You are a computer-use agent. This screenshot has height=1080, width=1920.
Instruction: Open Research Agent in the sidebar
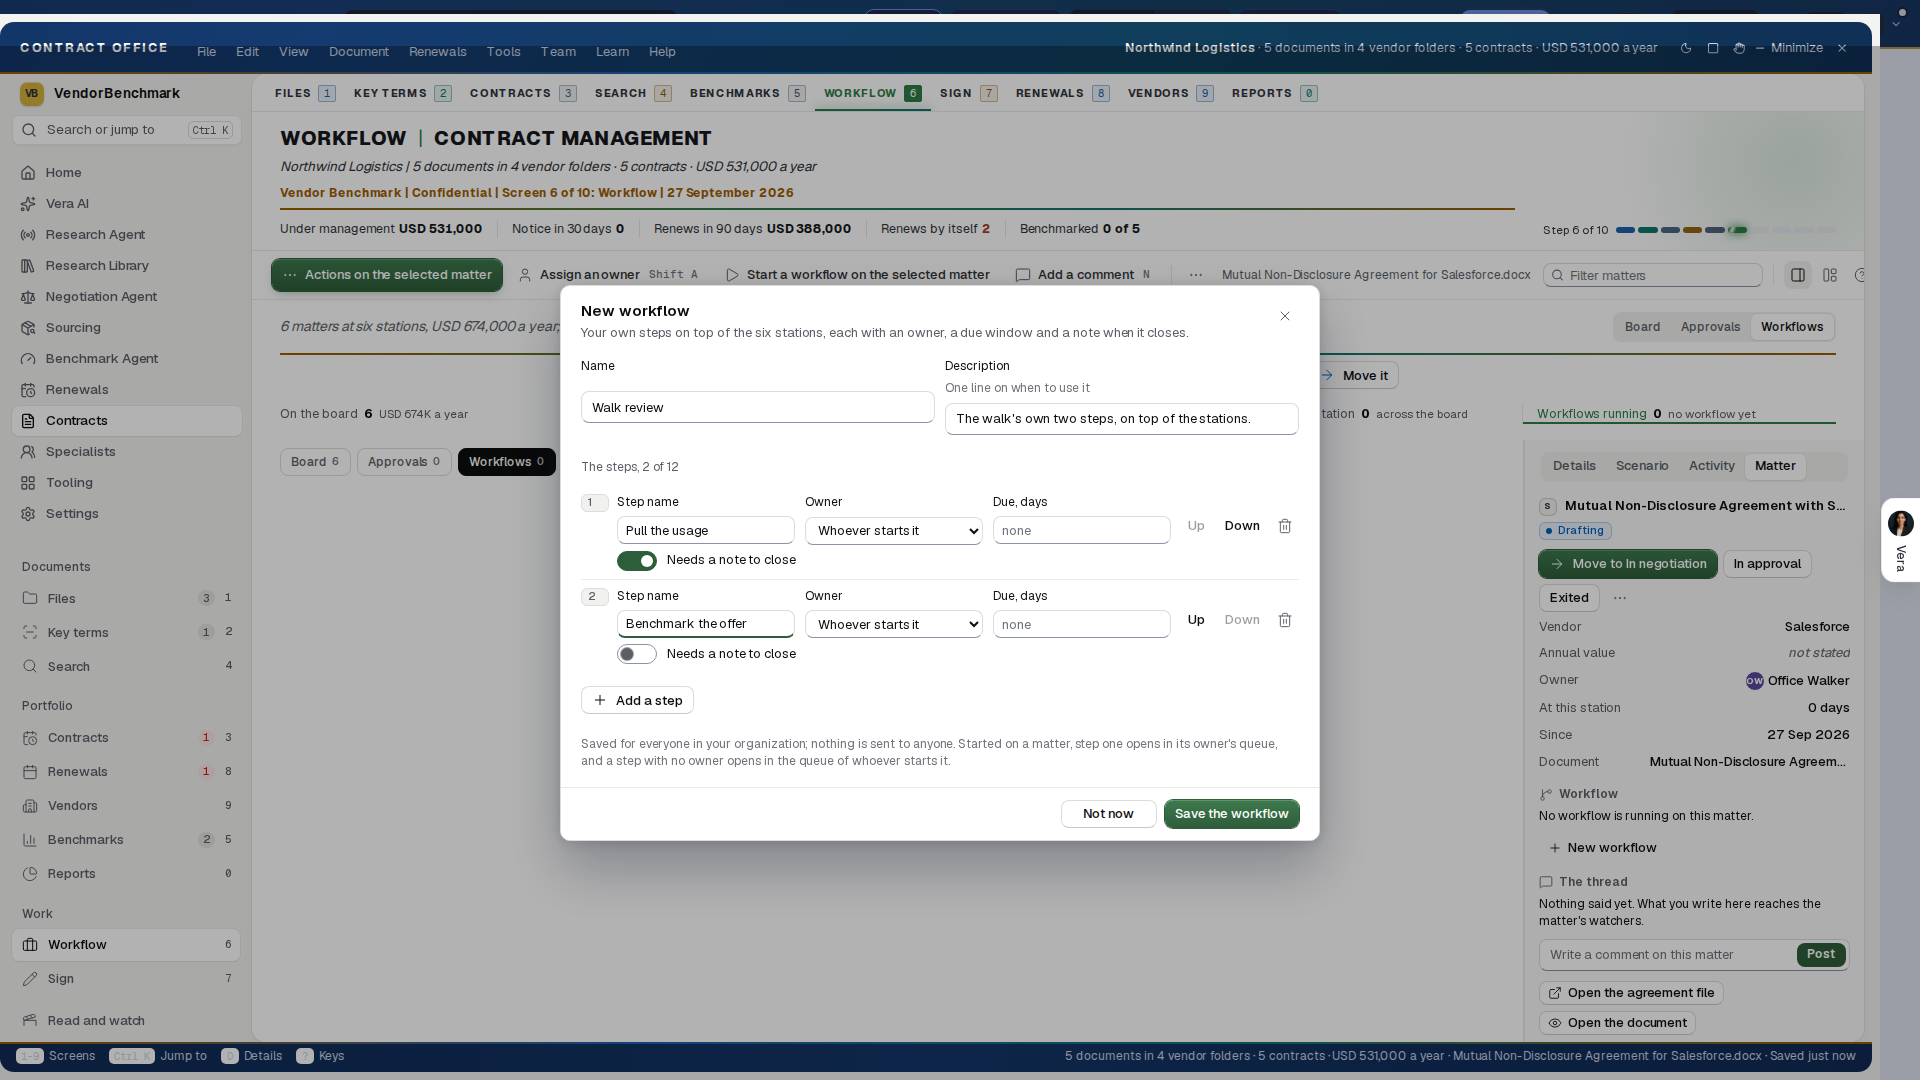126,234
